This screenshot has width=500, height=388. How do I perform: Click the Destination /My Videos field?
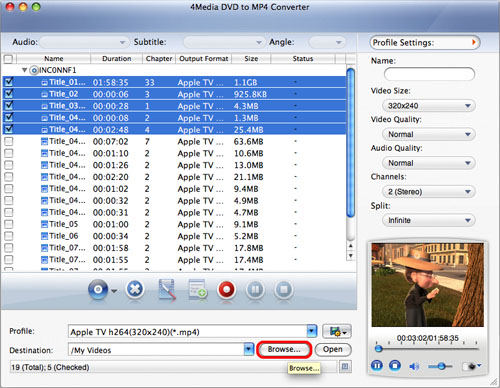pyautogui.click(x=156, y=350)
